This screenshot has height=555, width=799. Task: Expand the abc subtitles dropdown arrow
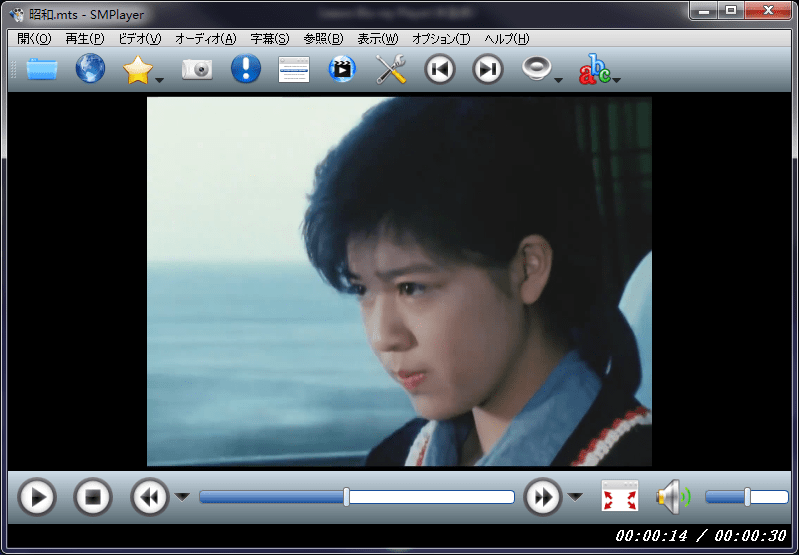pyautogui.click(x=617, y=80)
